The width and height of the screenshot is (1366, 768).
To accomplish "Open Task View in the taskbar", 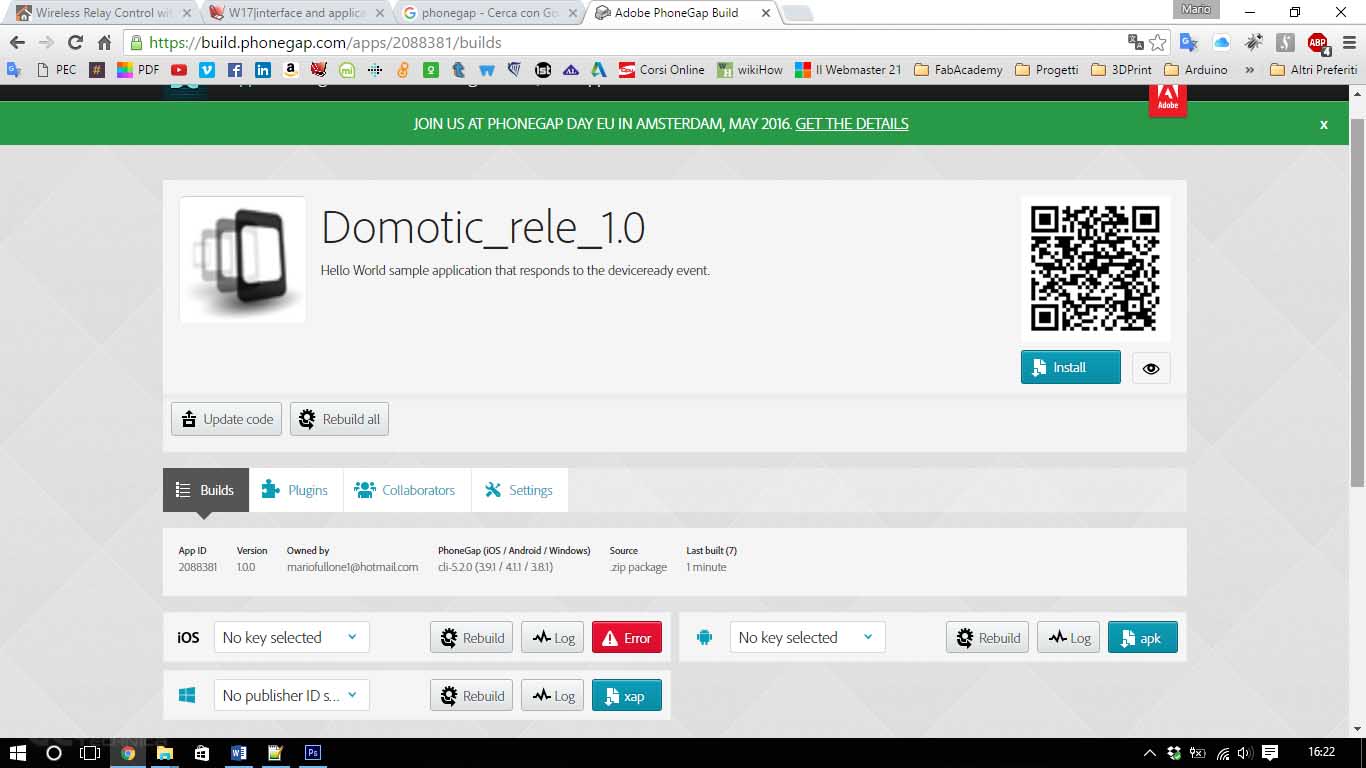I will [x=90, y=753].
